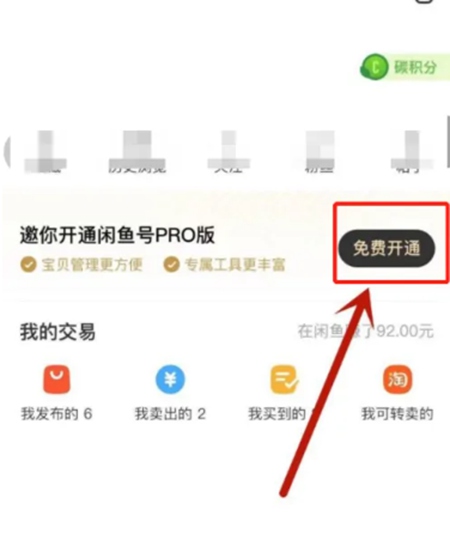Open the last blurred stat item
This screenshot has width=450, height=546.
[412, 152]
